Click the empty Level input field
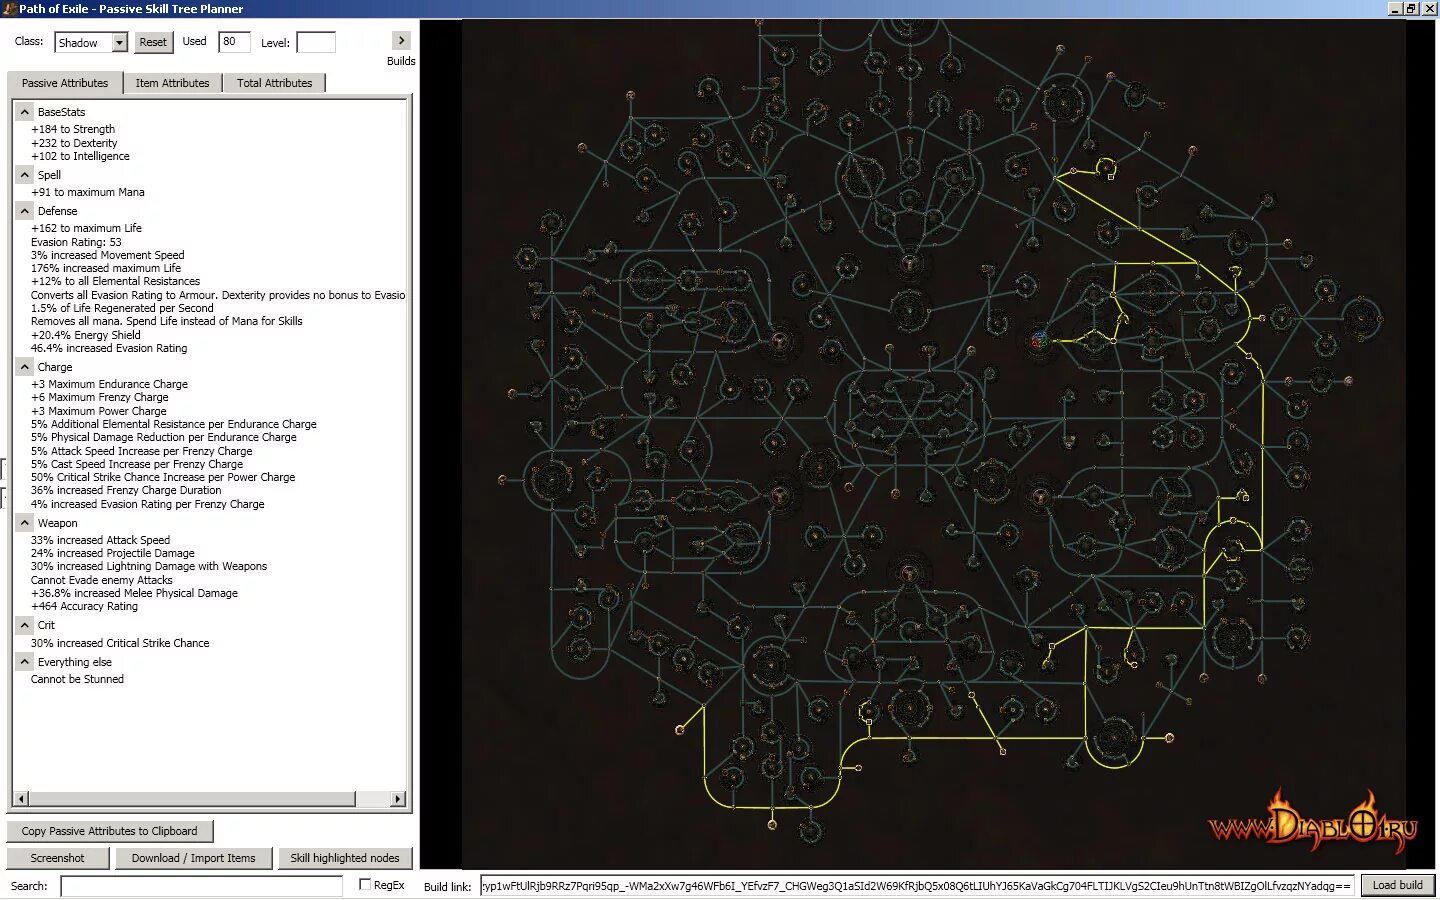 coord(316,42)
